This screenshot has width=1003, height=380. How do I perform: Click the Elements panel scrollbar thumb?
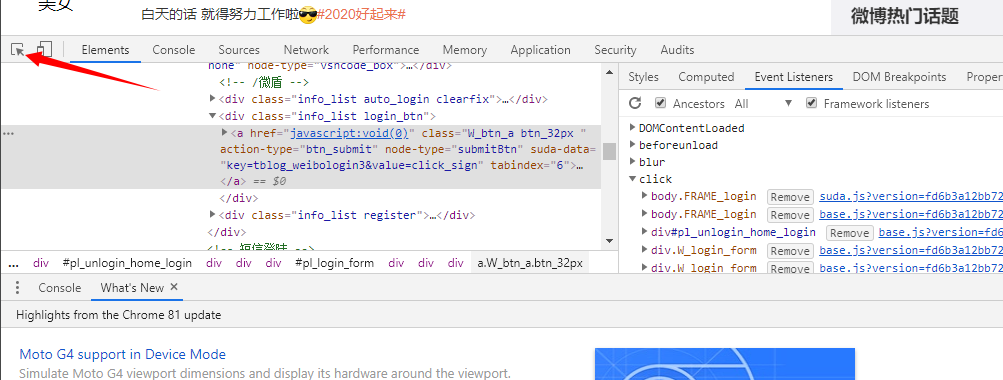609,151
